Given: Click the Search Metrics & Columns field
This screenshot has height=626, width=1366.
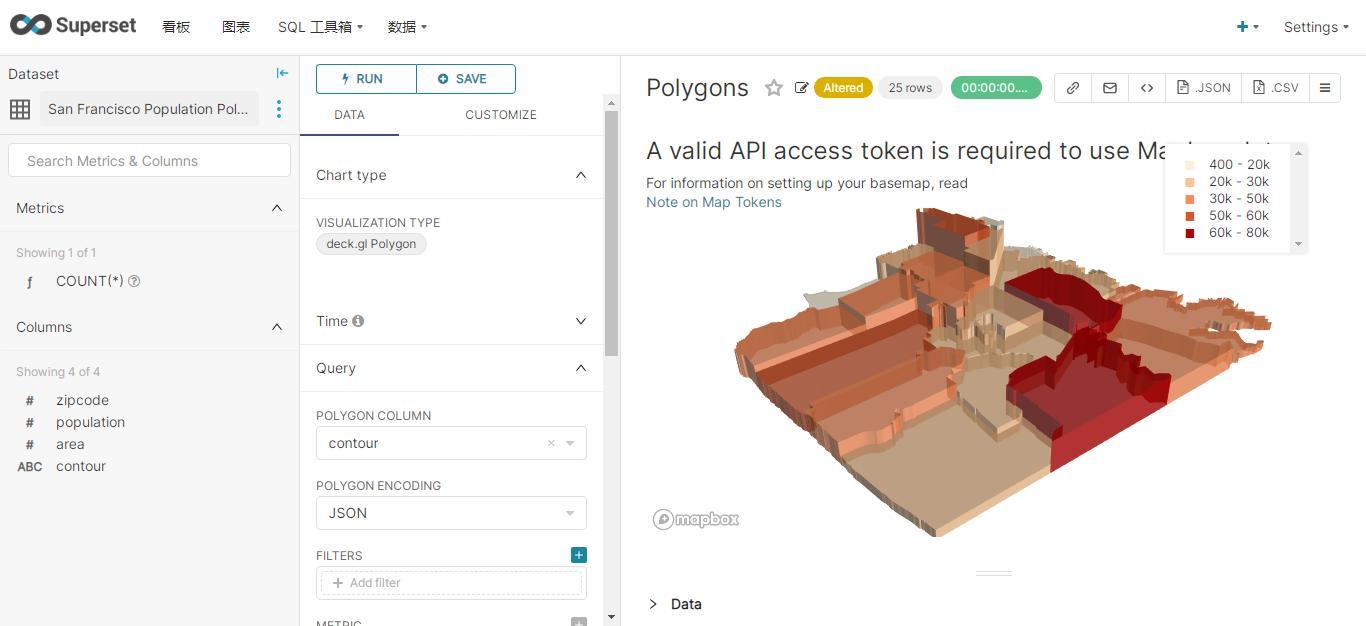Looking at the screenshot, I should pyautogui.click(x=149, y=161).
